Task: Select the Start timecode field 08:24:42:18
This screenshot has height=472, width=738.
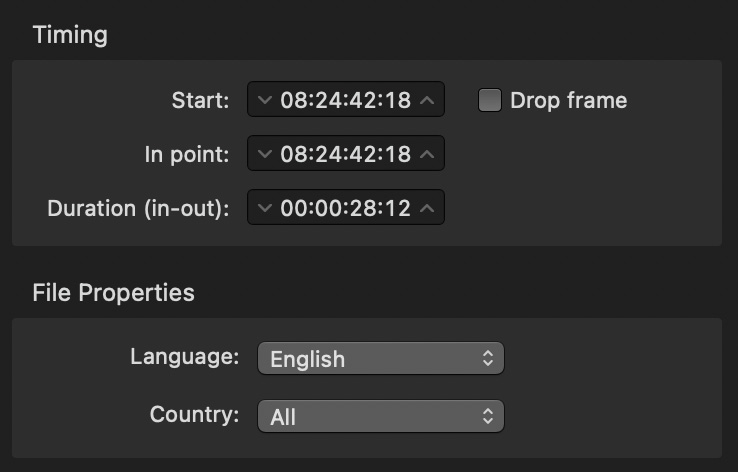Action: click(x=345, y=100)
